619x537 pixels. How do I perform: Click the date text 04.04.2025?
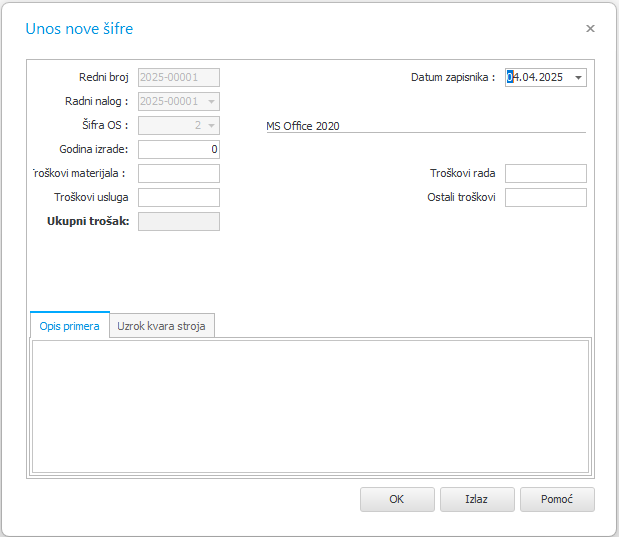coord(535,77)
